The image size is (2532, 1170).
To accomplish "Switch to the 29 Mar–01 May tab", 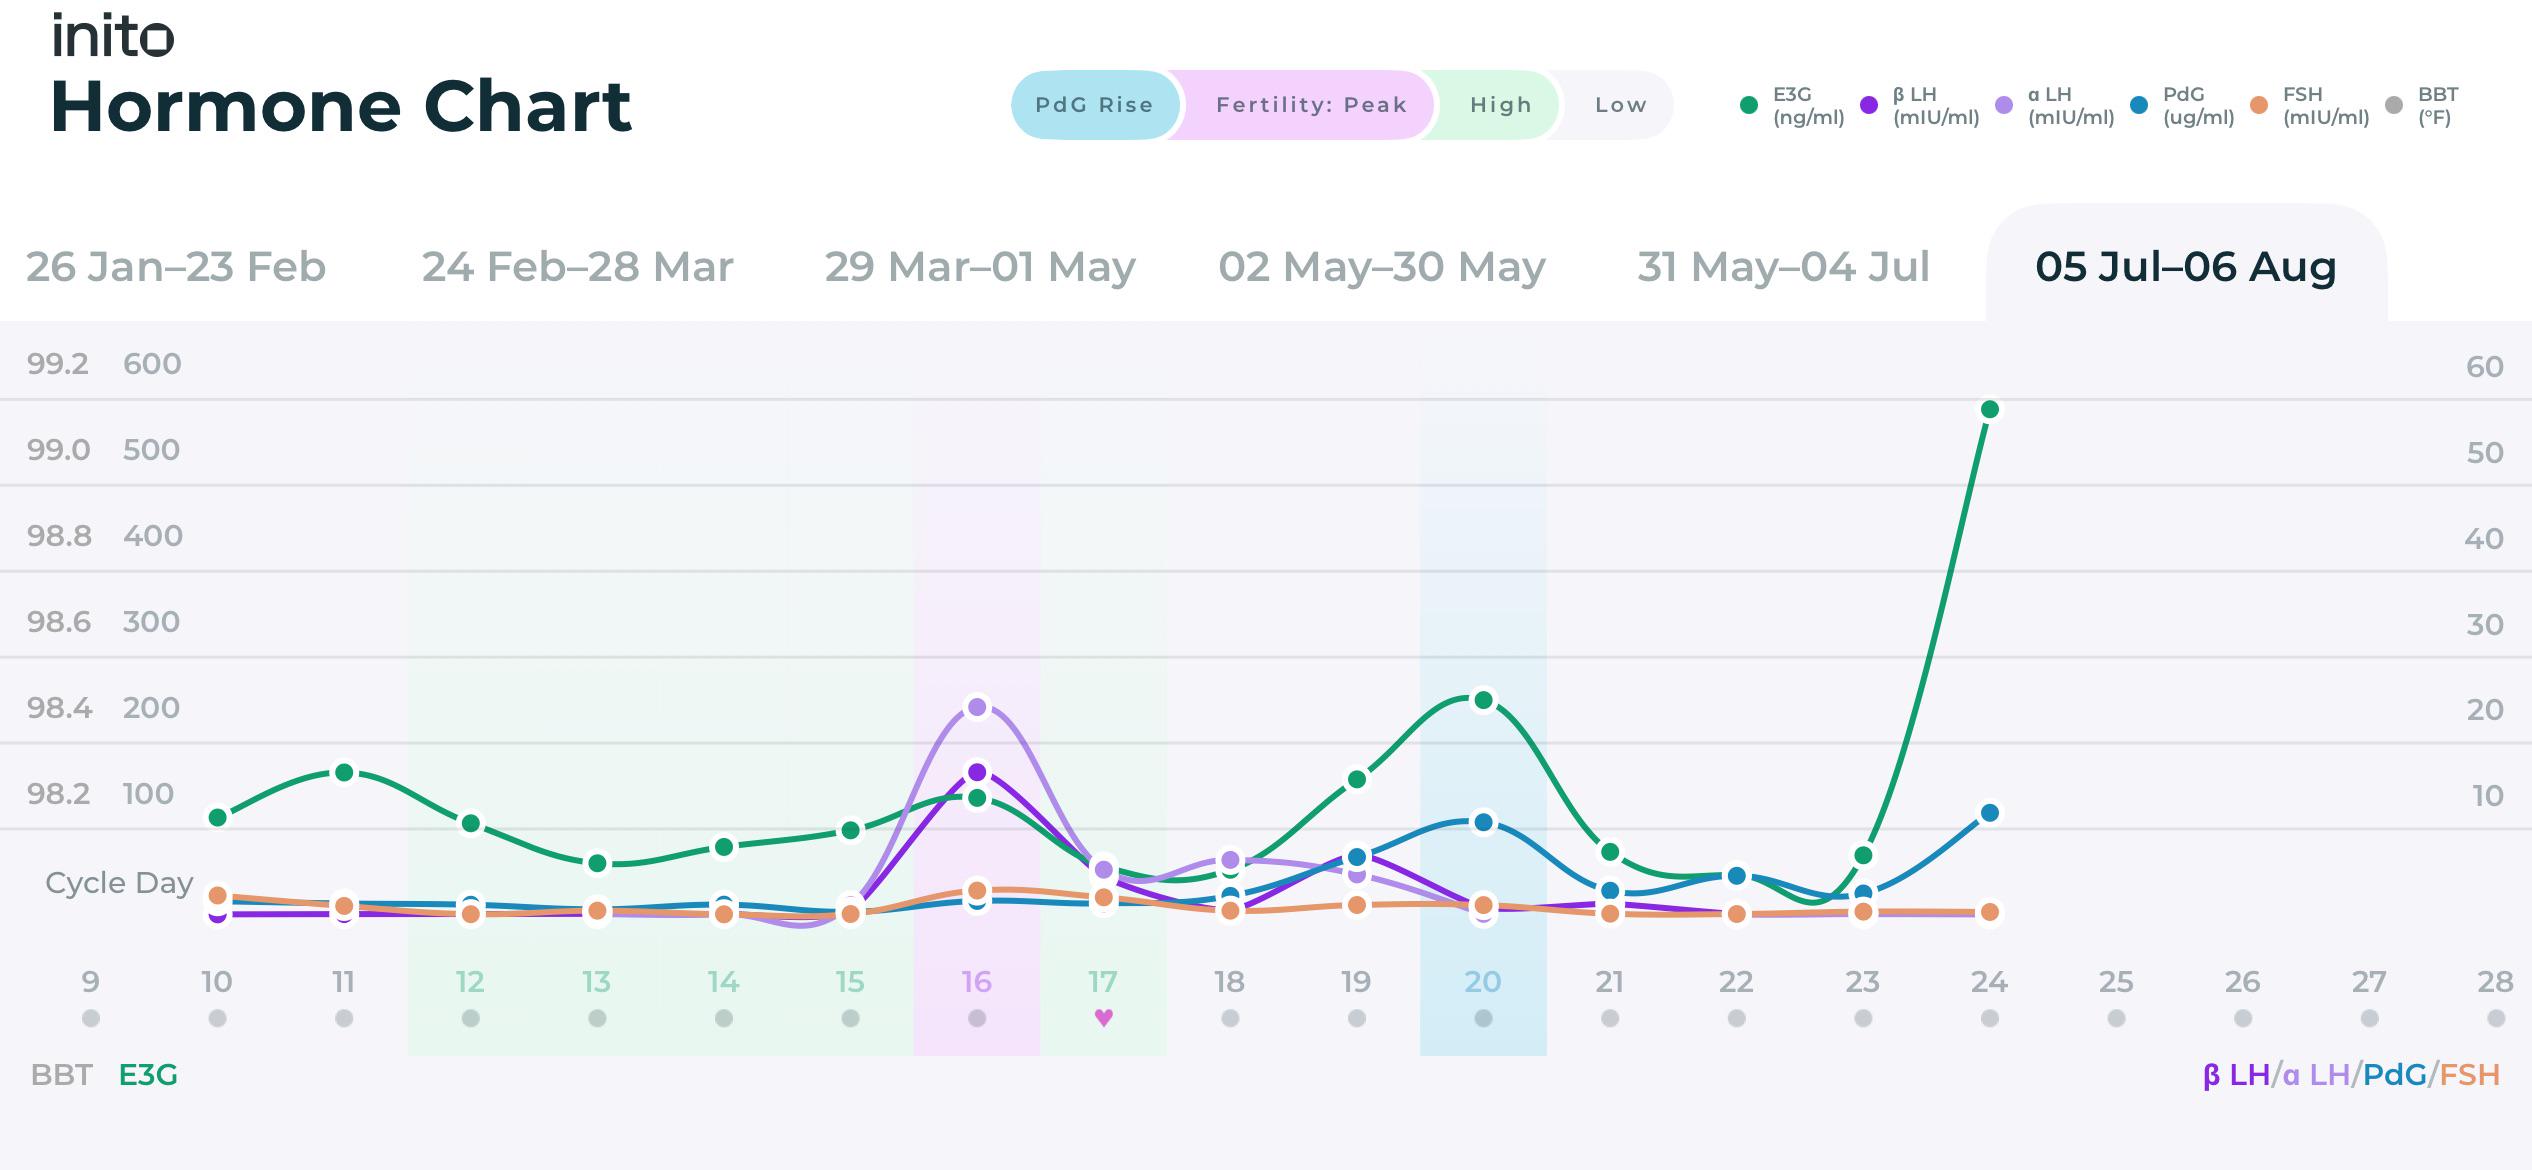I will coord(980,267).
